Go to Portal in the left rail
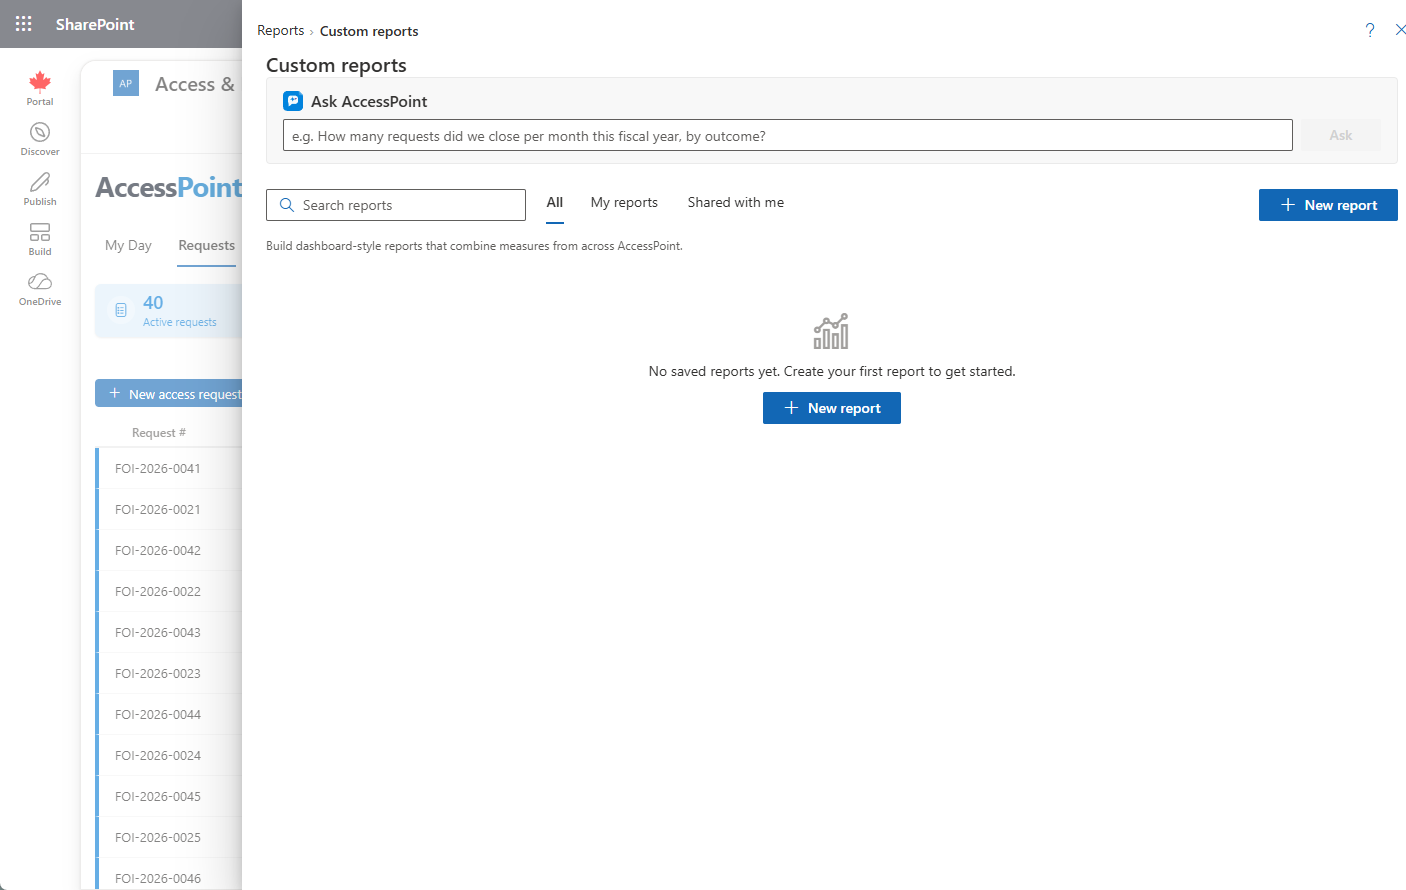The height and width of the screenshot is (890, 1406). tap(40, 88)
